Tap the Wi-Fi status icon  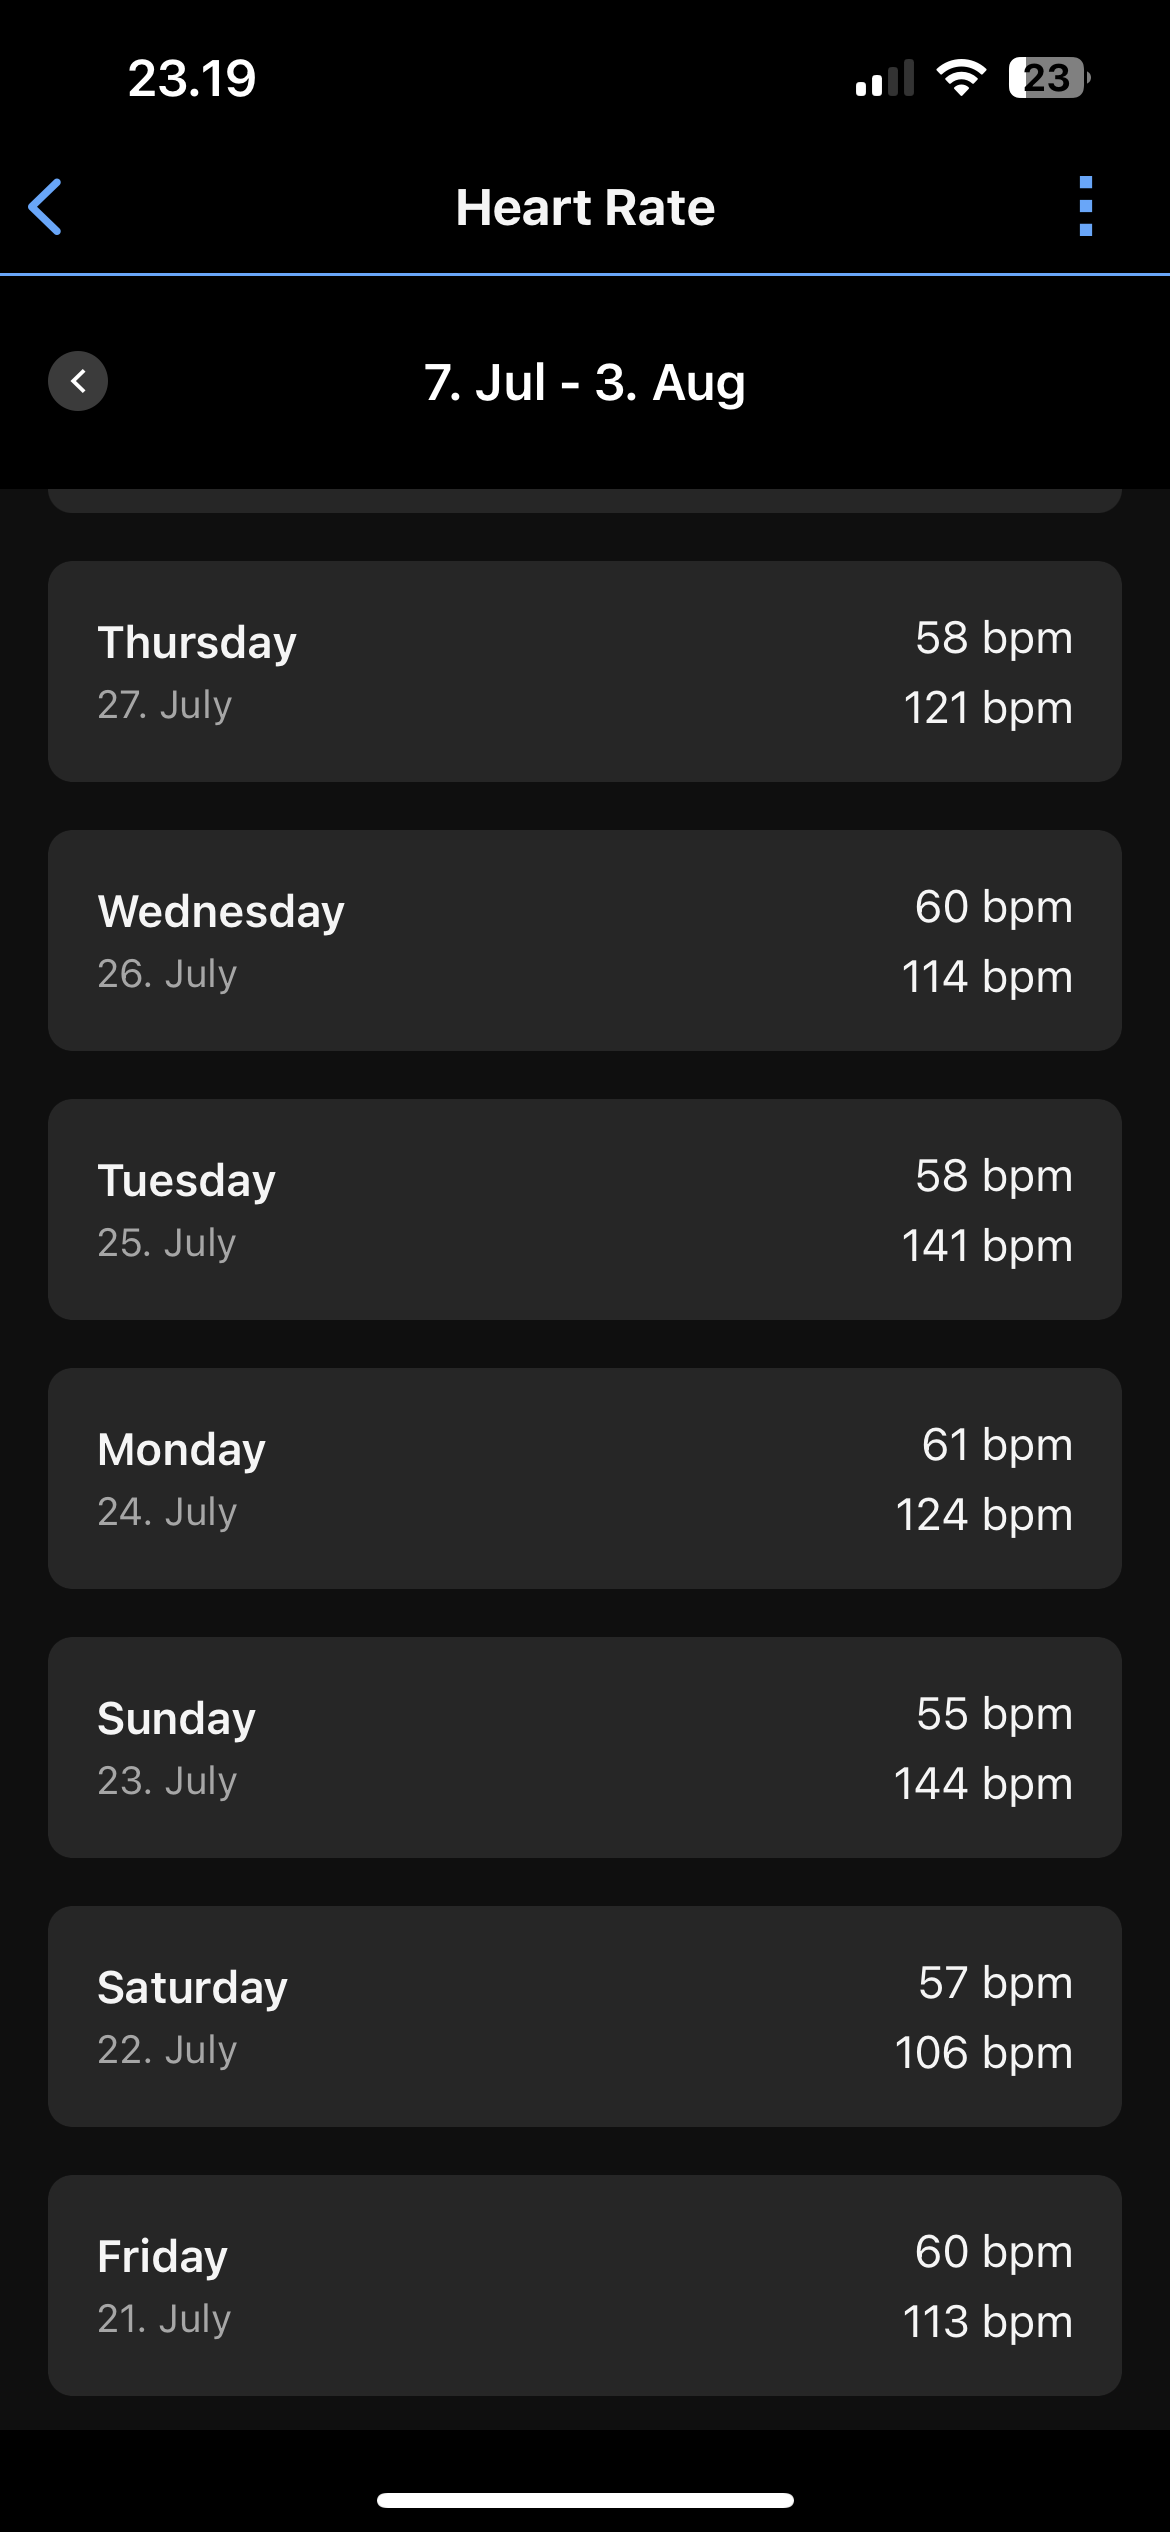(961, 78)
